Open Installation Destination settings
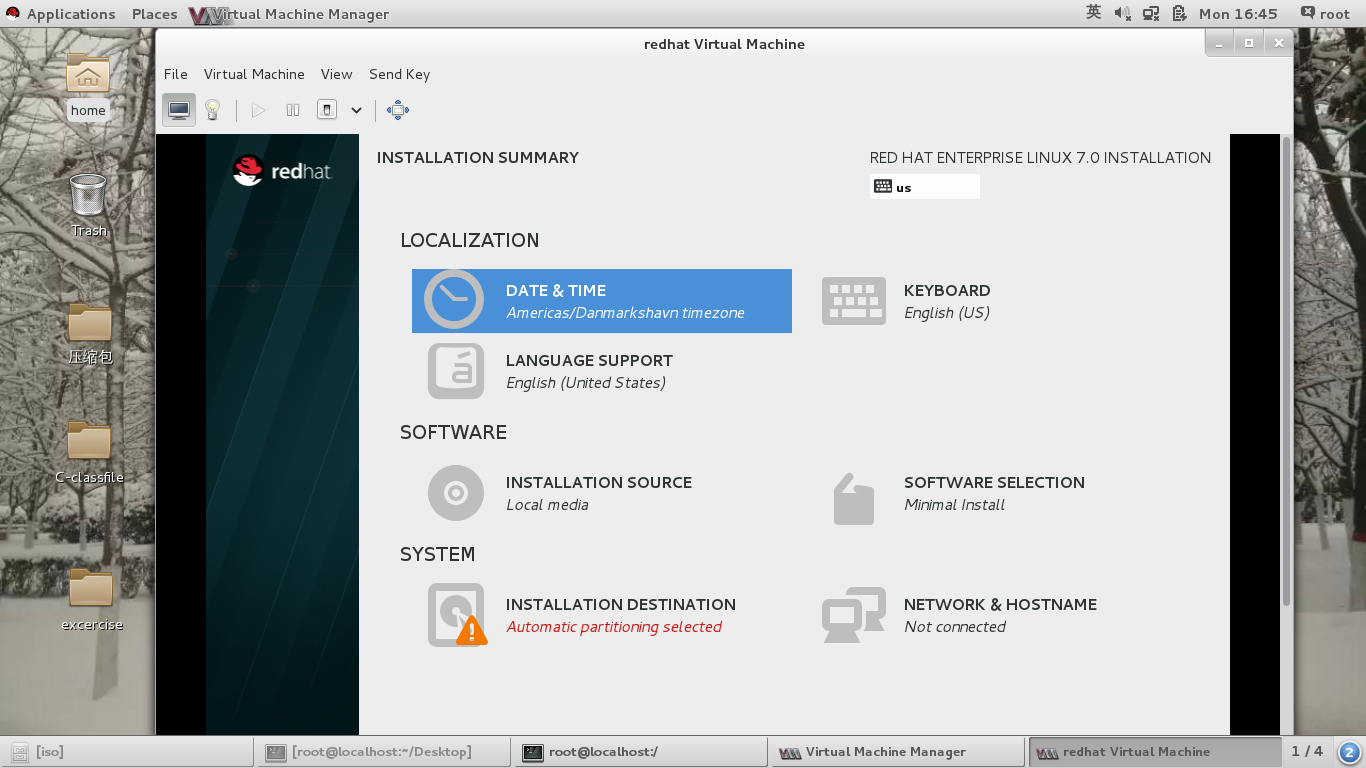1366x768 pixels. [x=621, y=615]
